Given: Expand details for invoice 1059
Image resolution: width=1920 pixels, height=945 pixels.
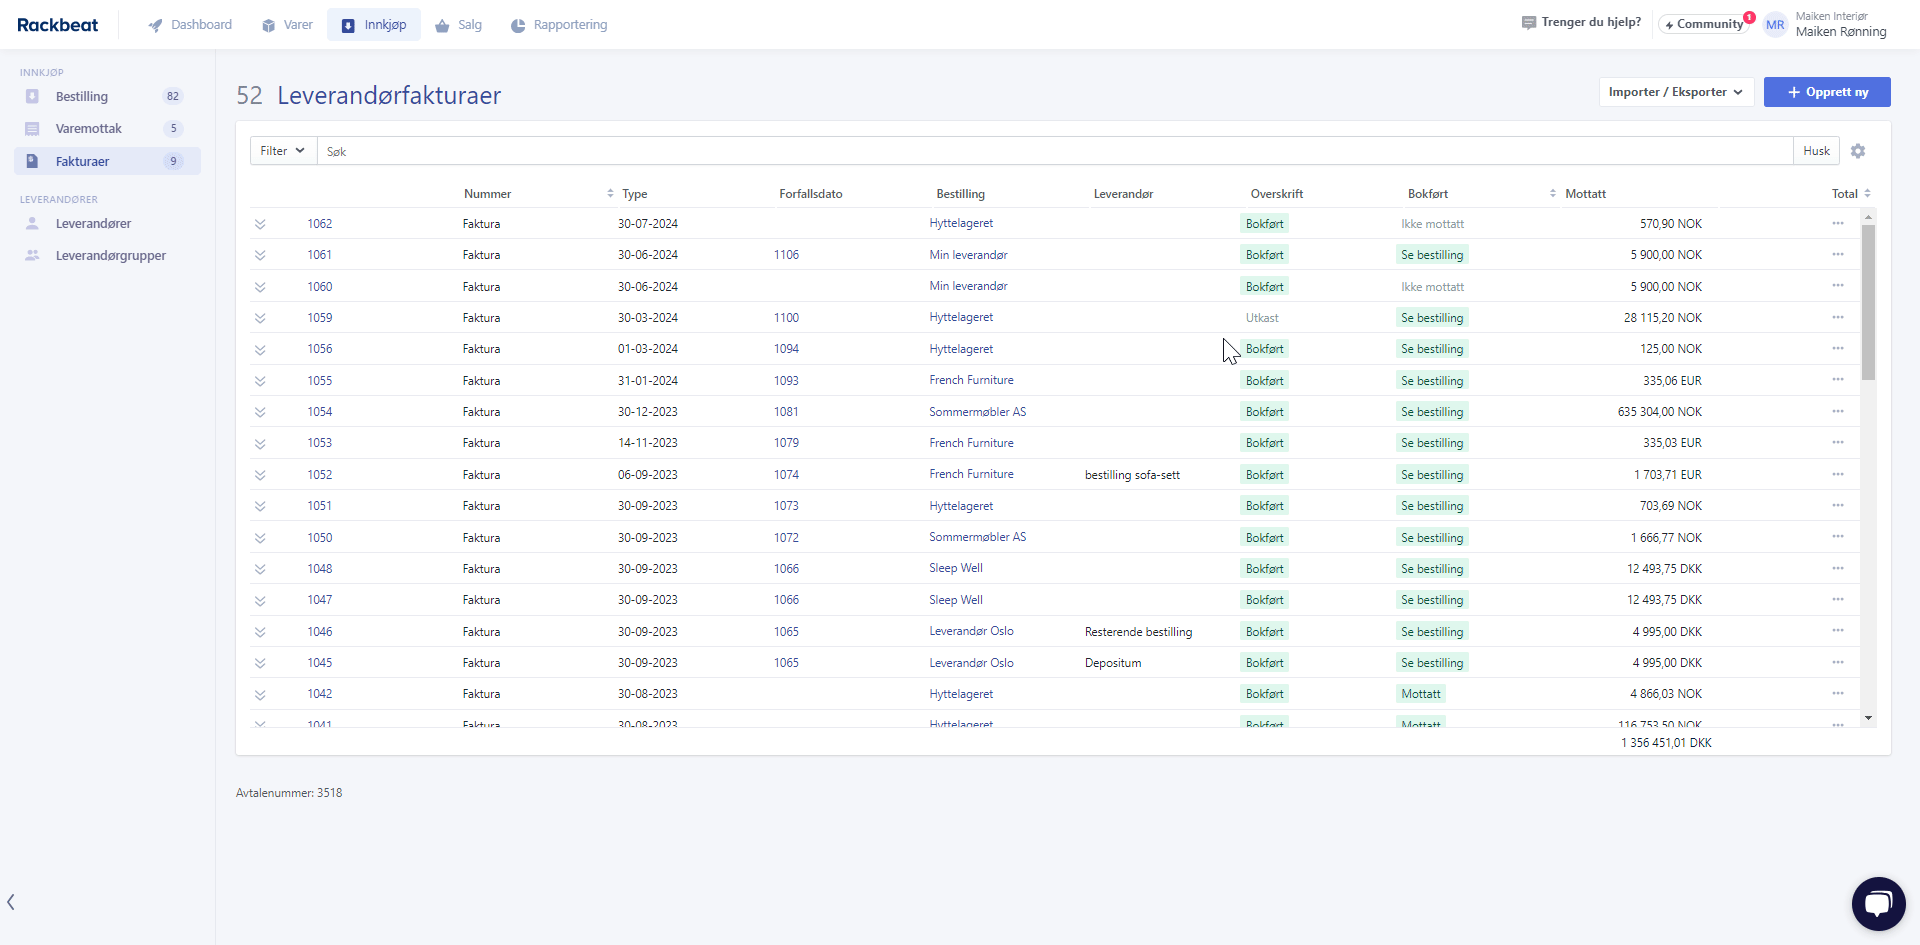Looking at the screenshot, I should 260,318.
